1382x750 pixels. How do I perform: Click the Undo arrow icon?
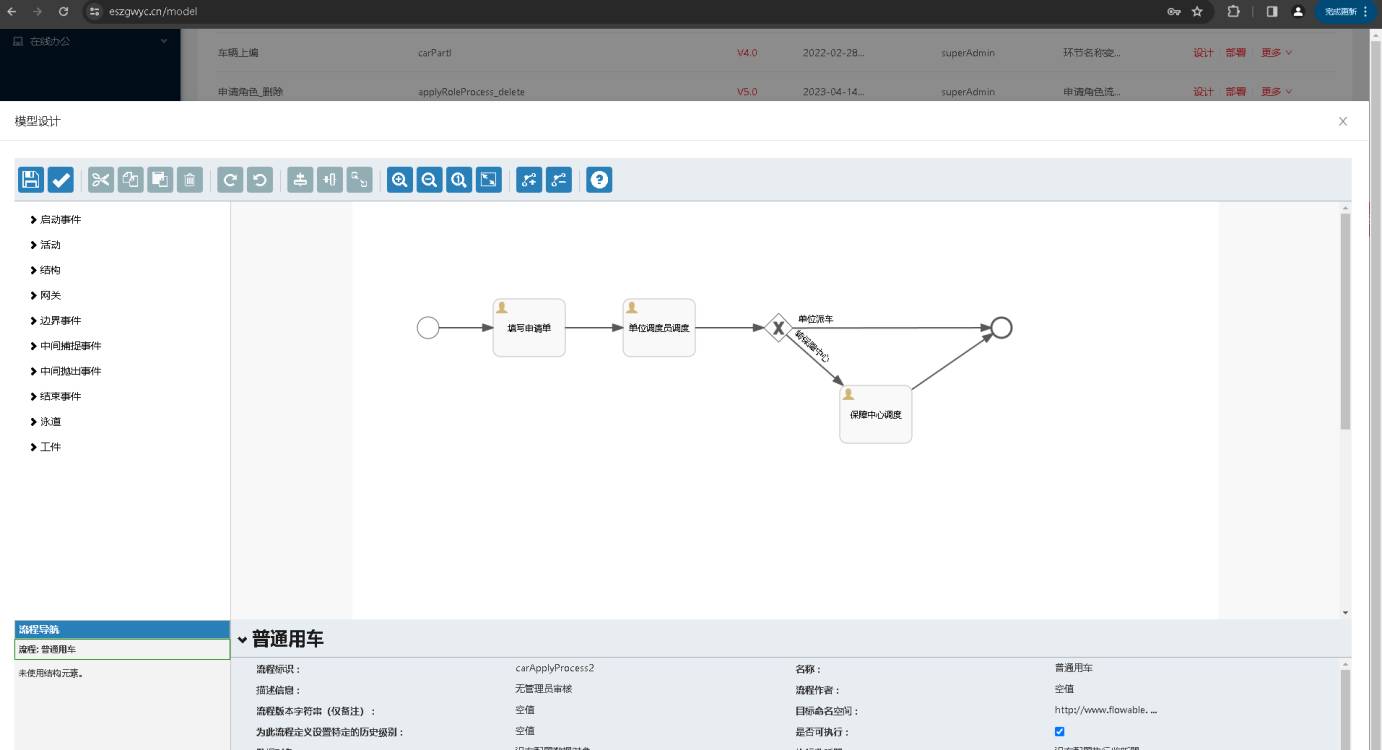(260, 180)
